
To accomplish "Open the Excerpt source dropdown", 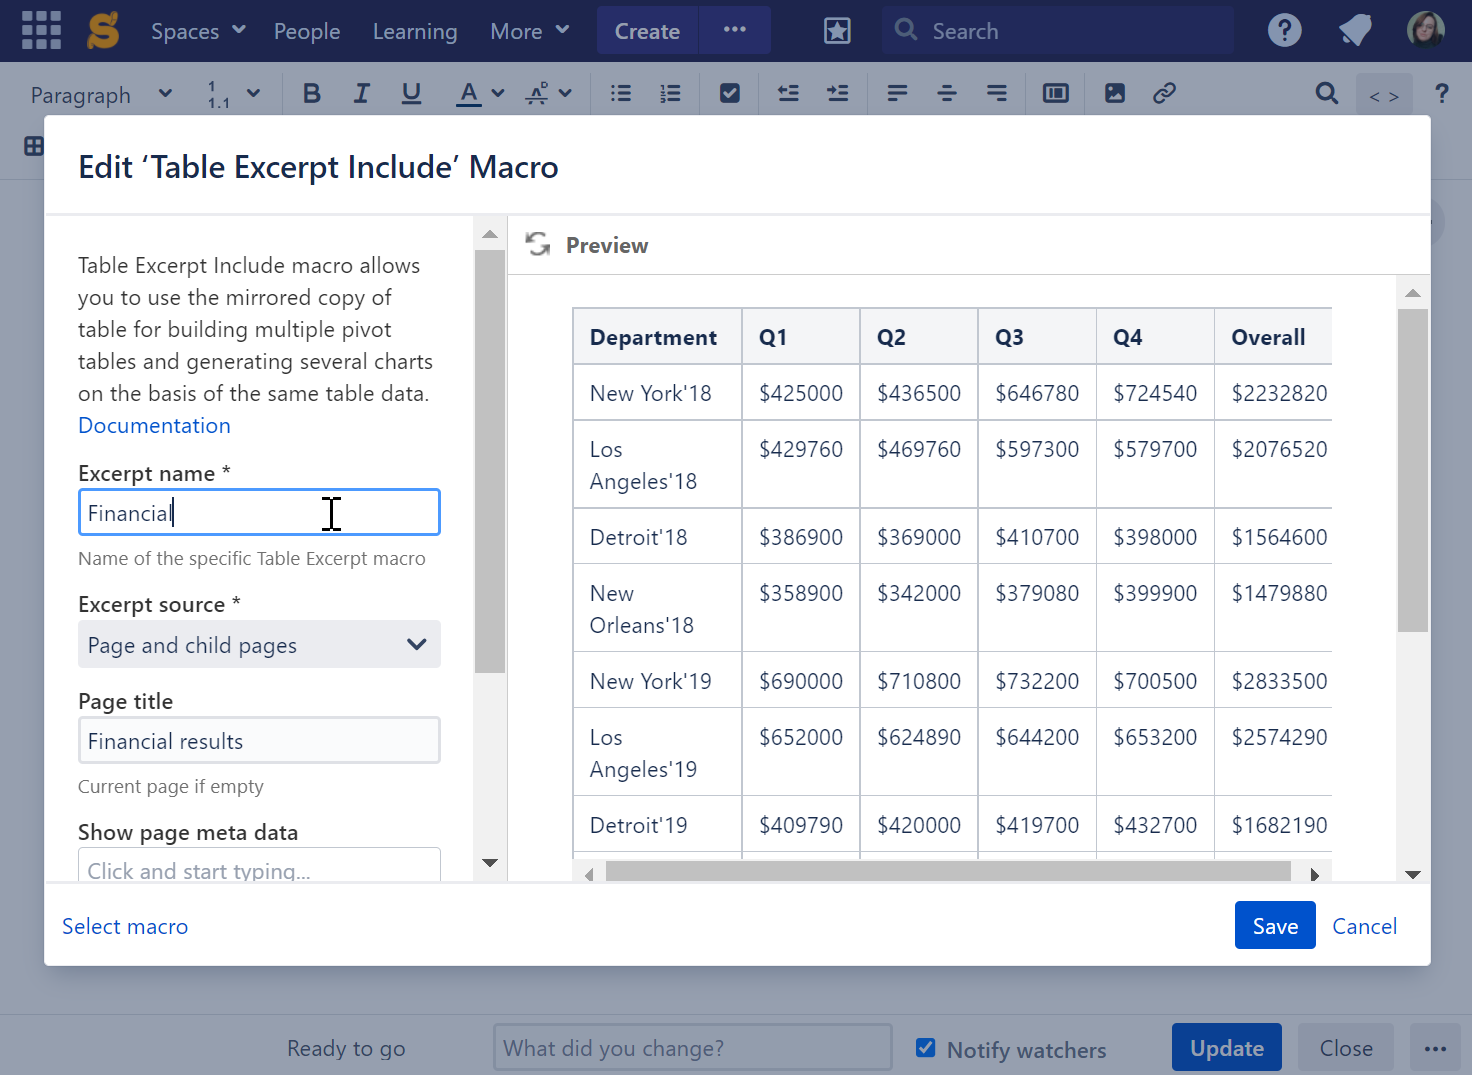I will tap(259, 645).
